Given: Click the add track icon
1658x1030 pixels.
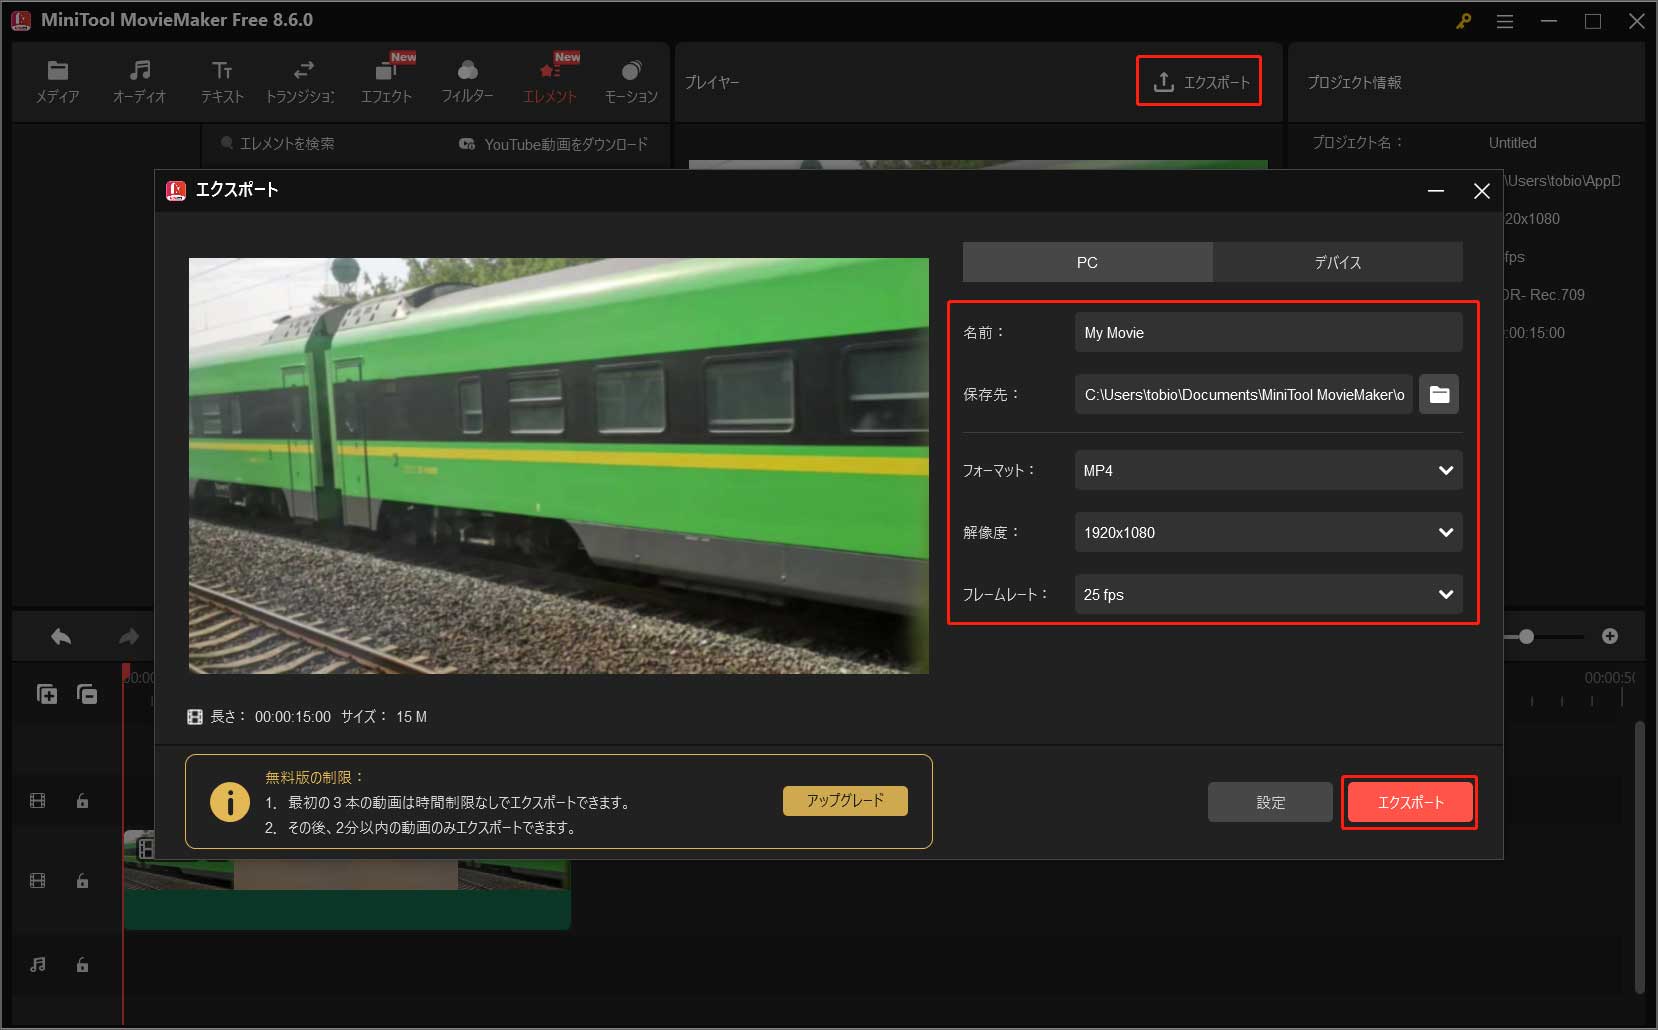Looking at the screenshot, I should pyautogui.click(x=47, y=693).
